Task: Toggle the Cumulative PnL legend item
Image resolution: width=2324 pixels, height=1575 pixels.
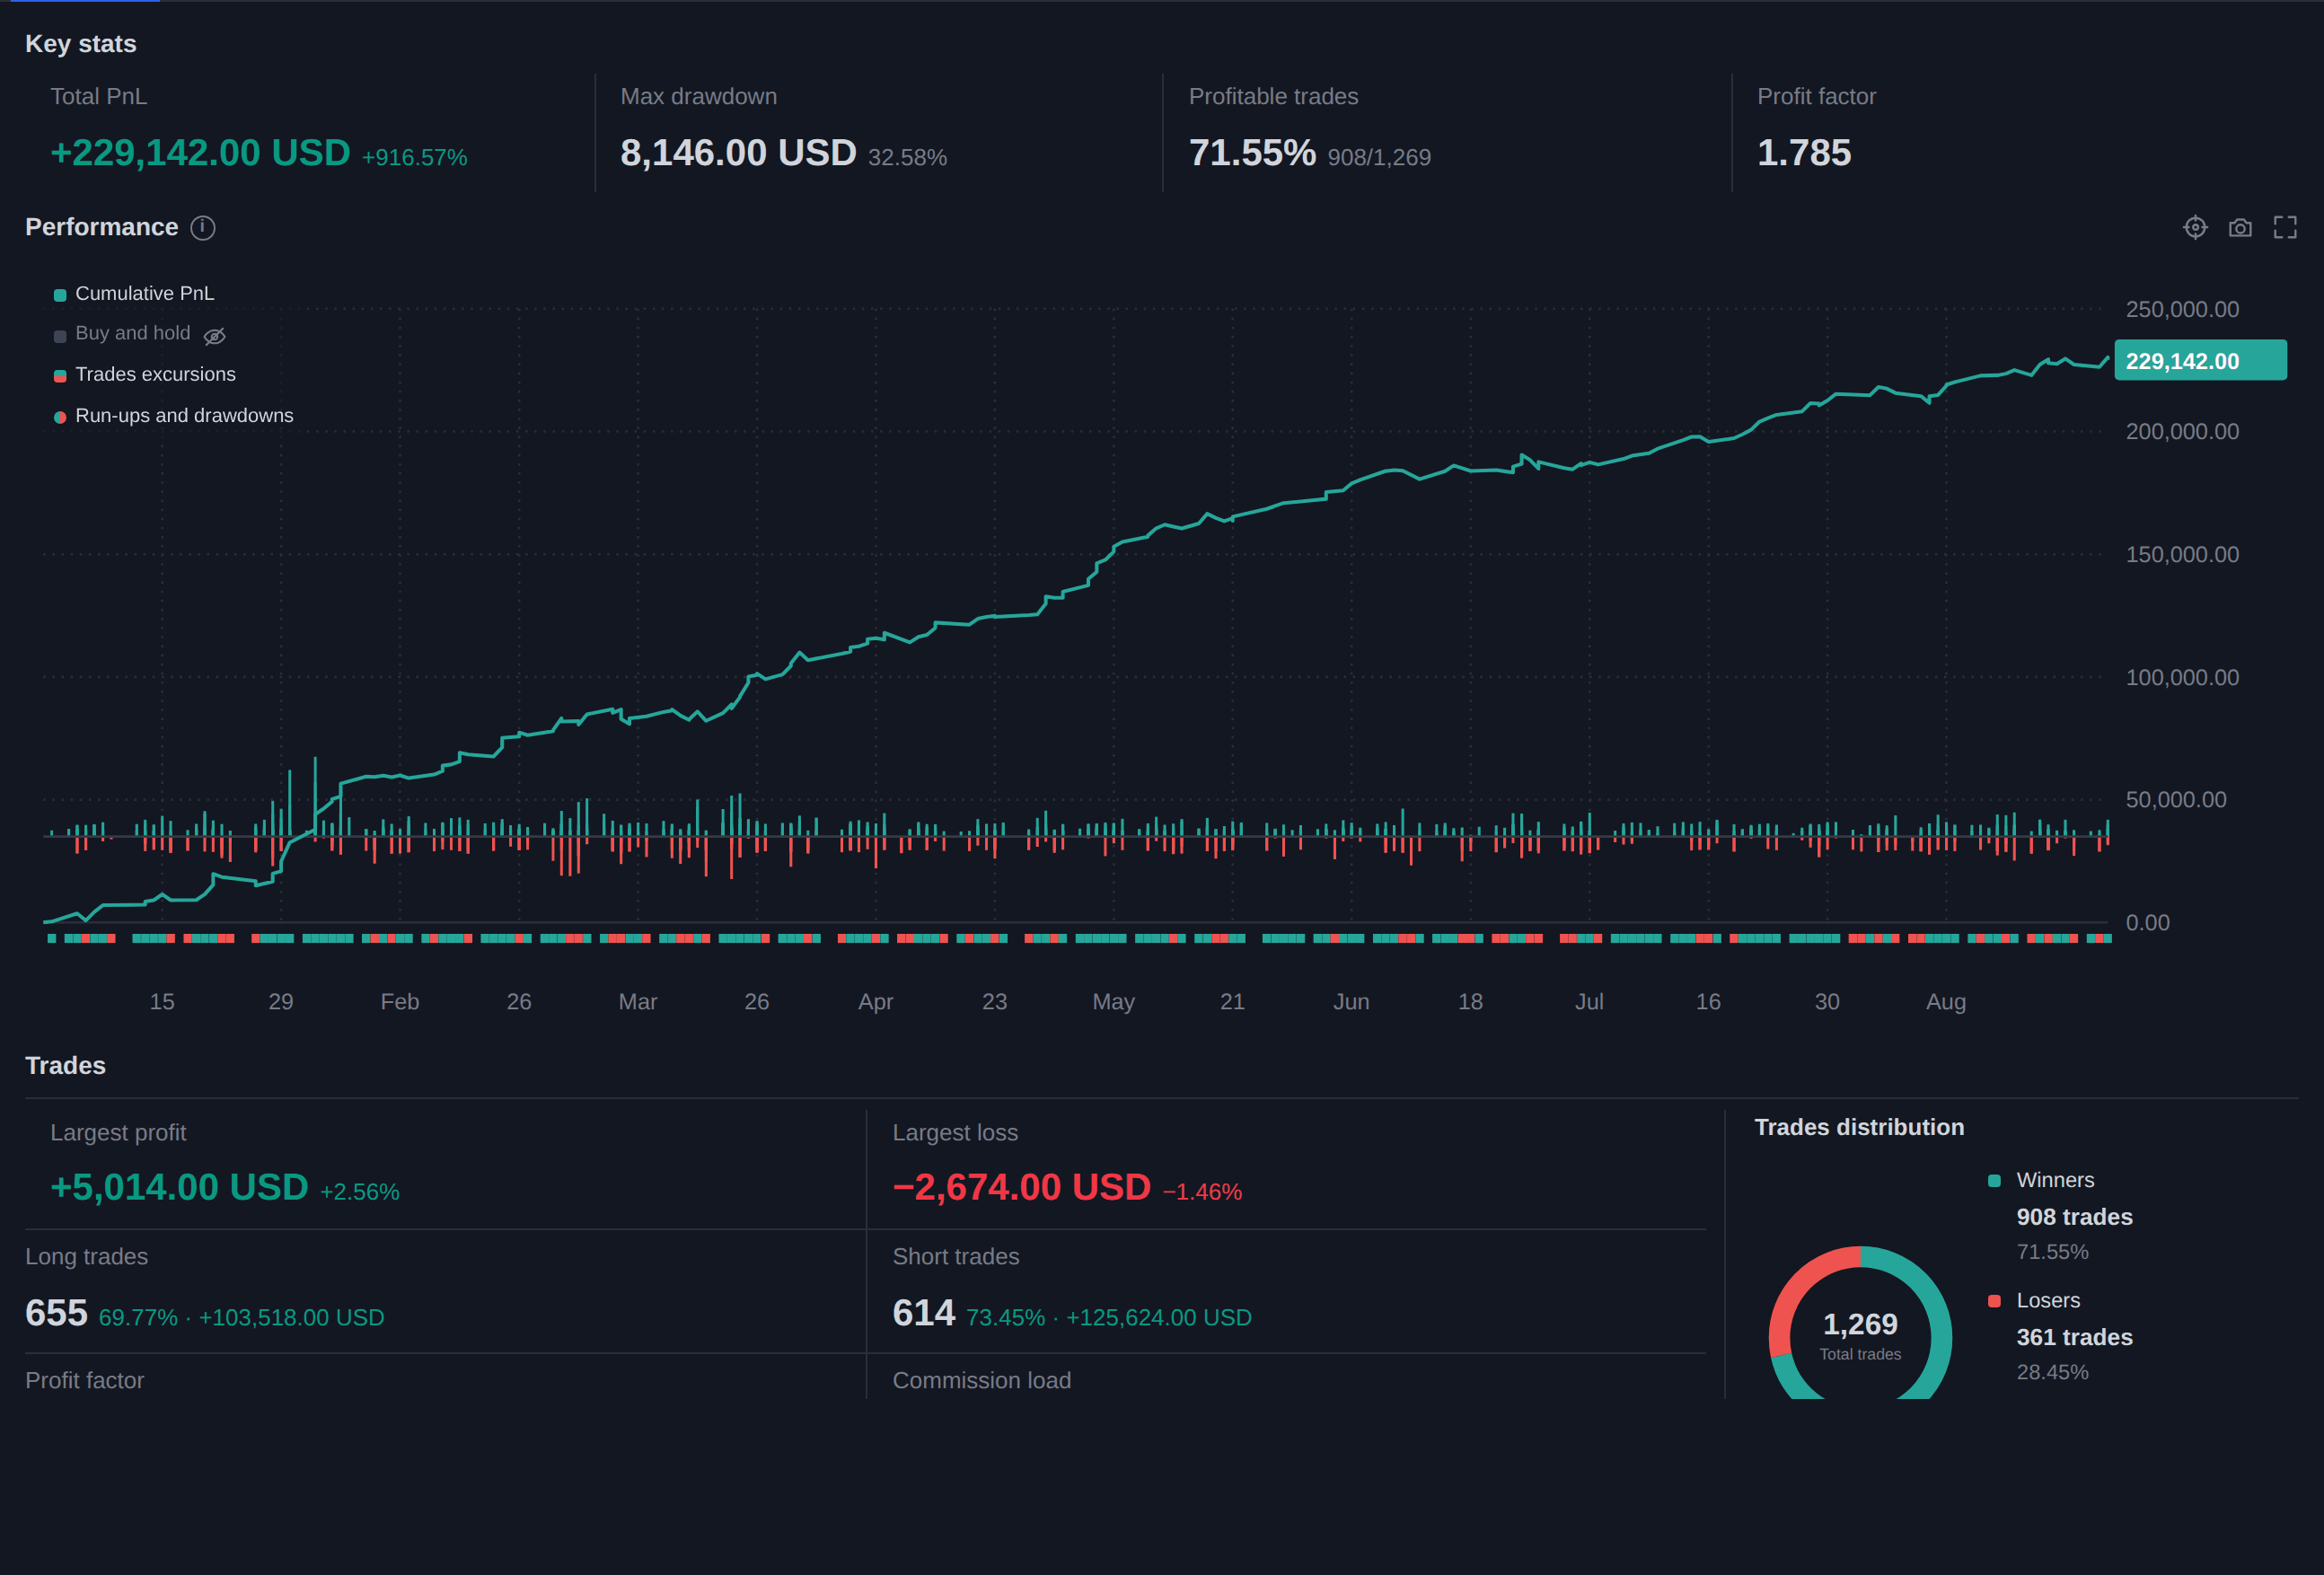Action: coord(134,293)
